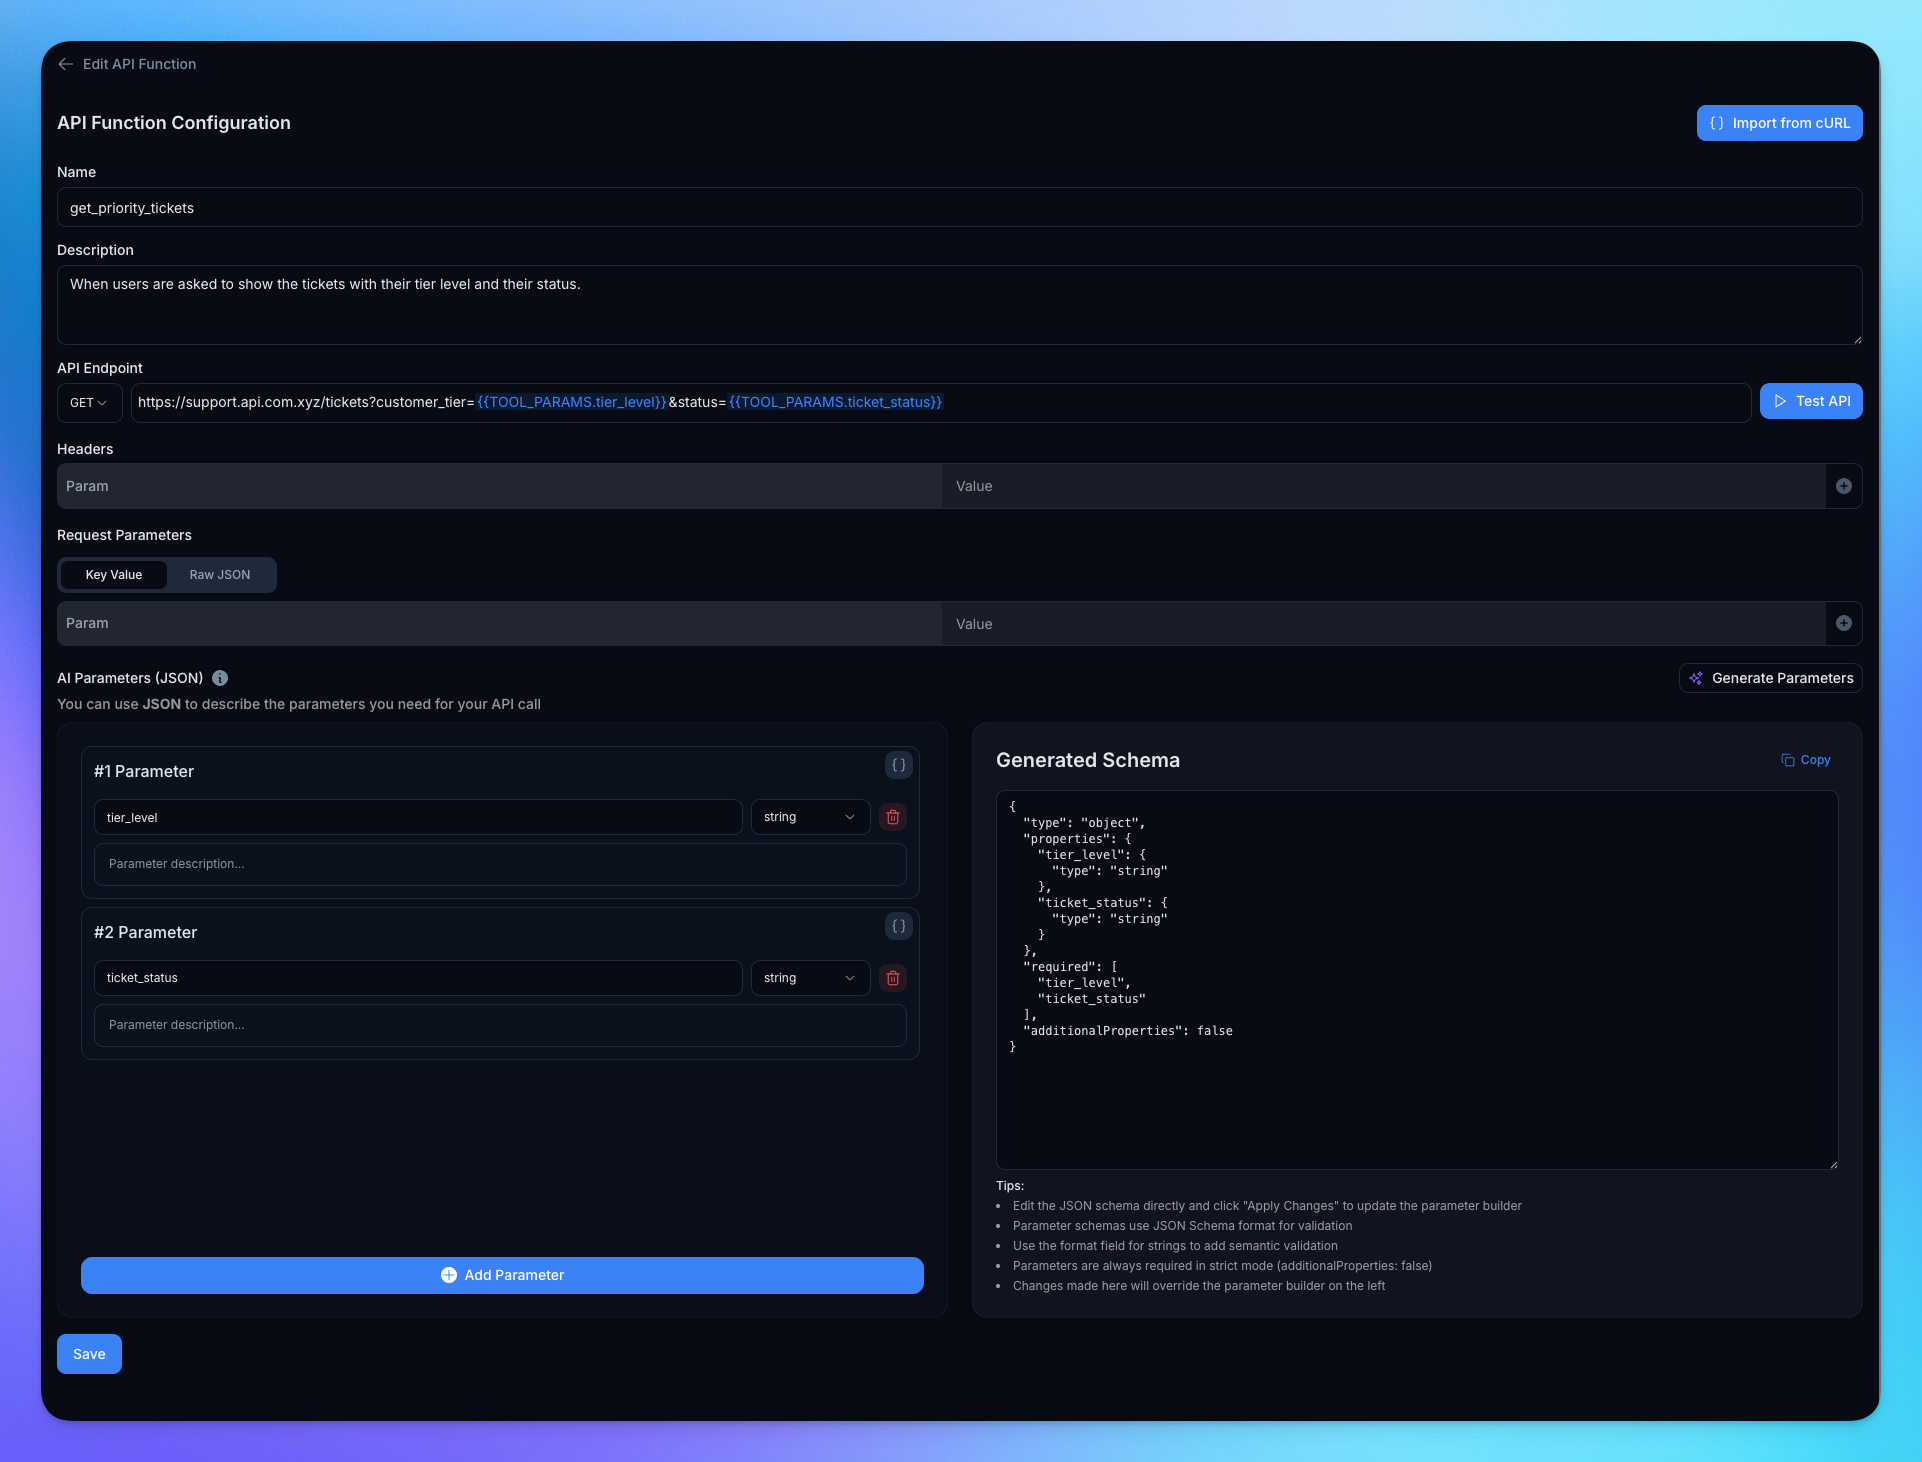Click the braces icon on #2 Parameter

(898, 926)
